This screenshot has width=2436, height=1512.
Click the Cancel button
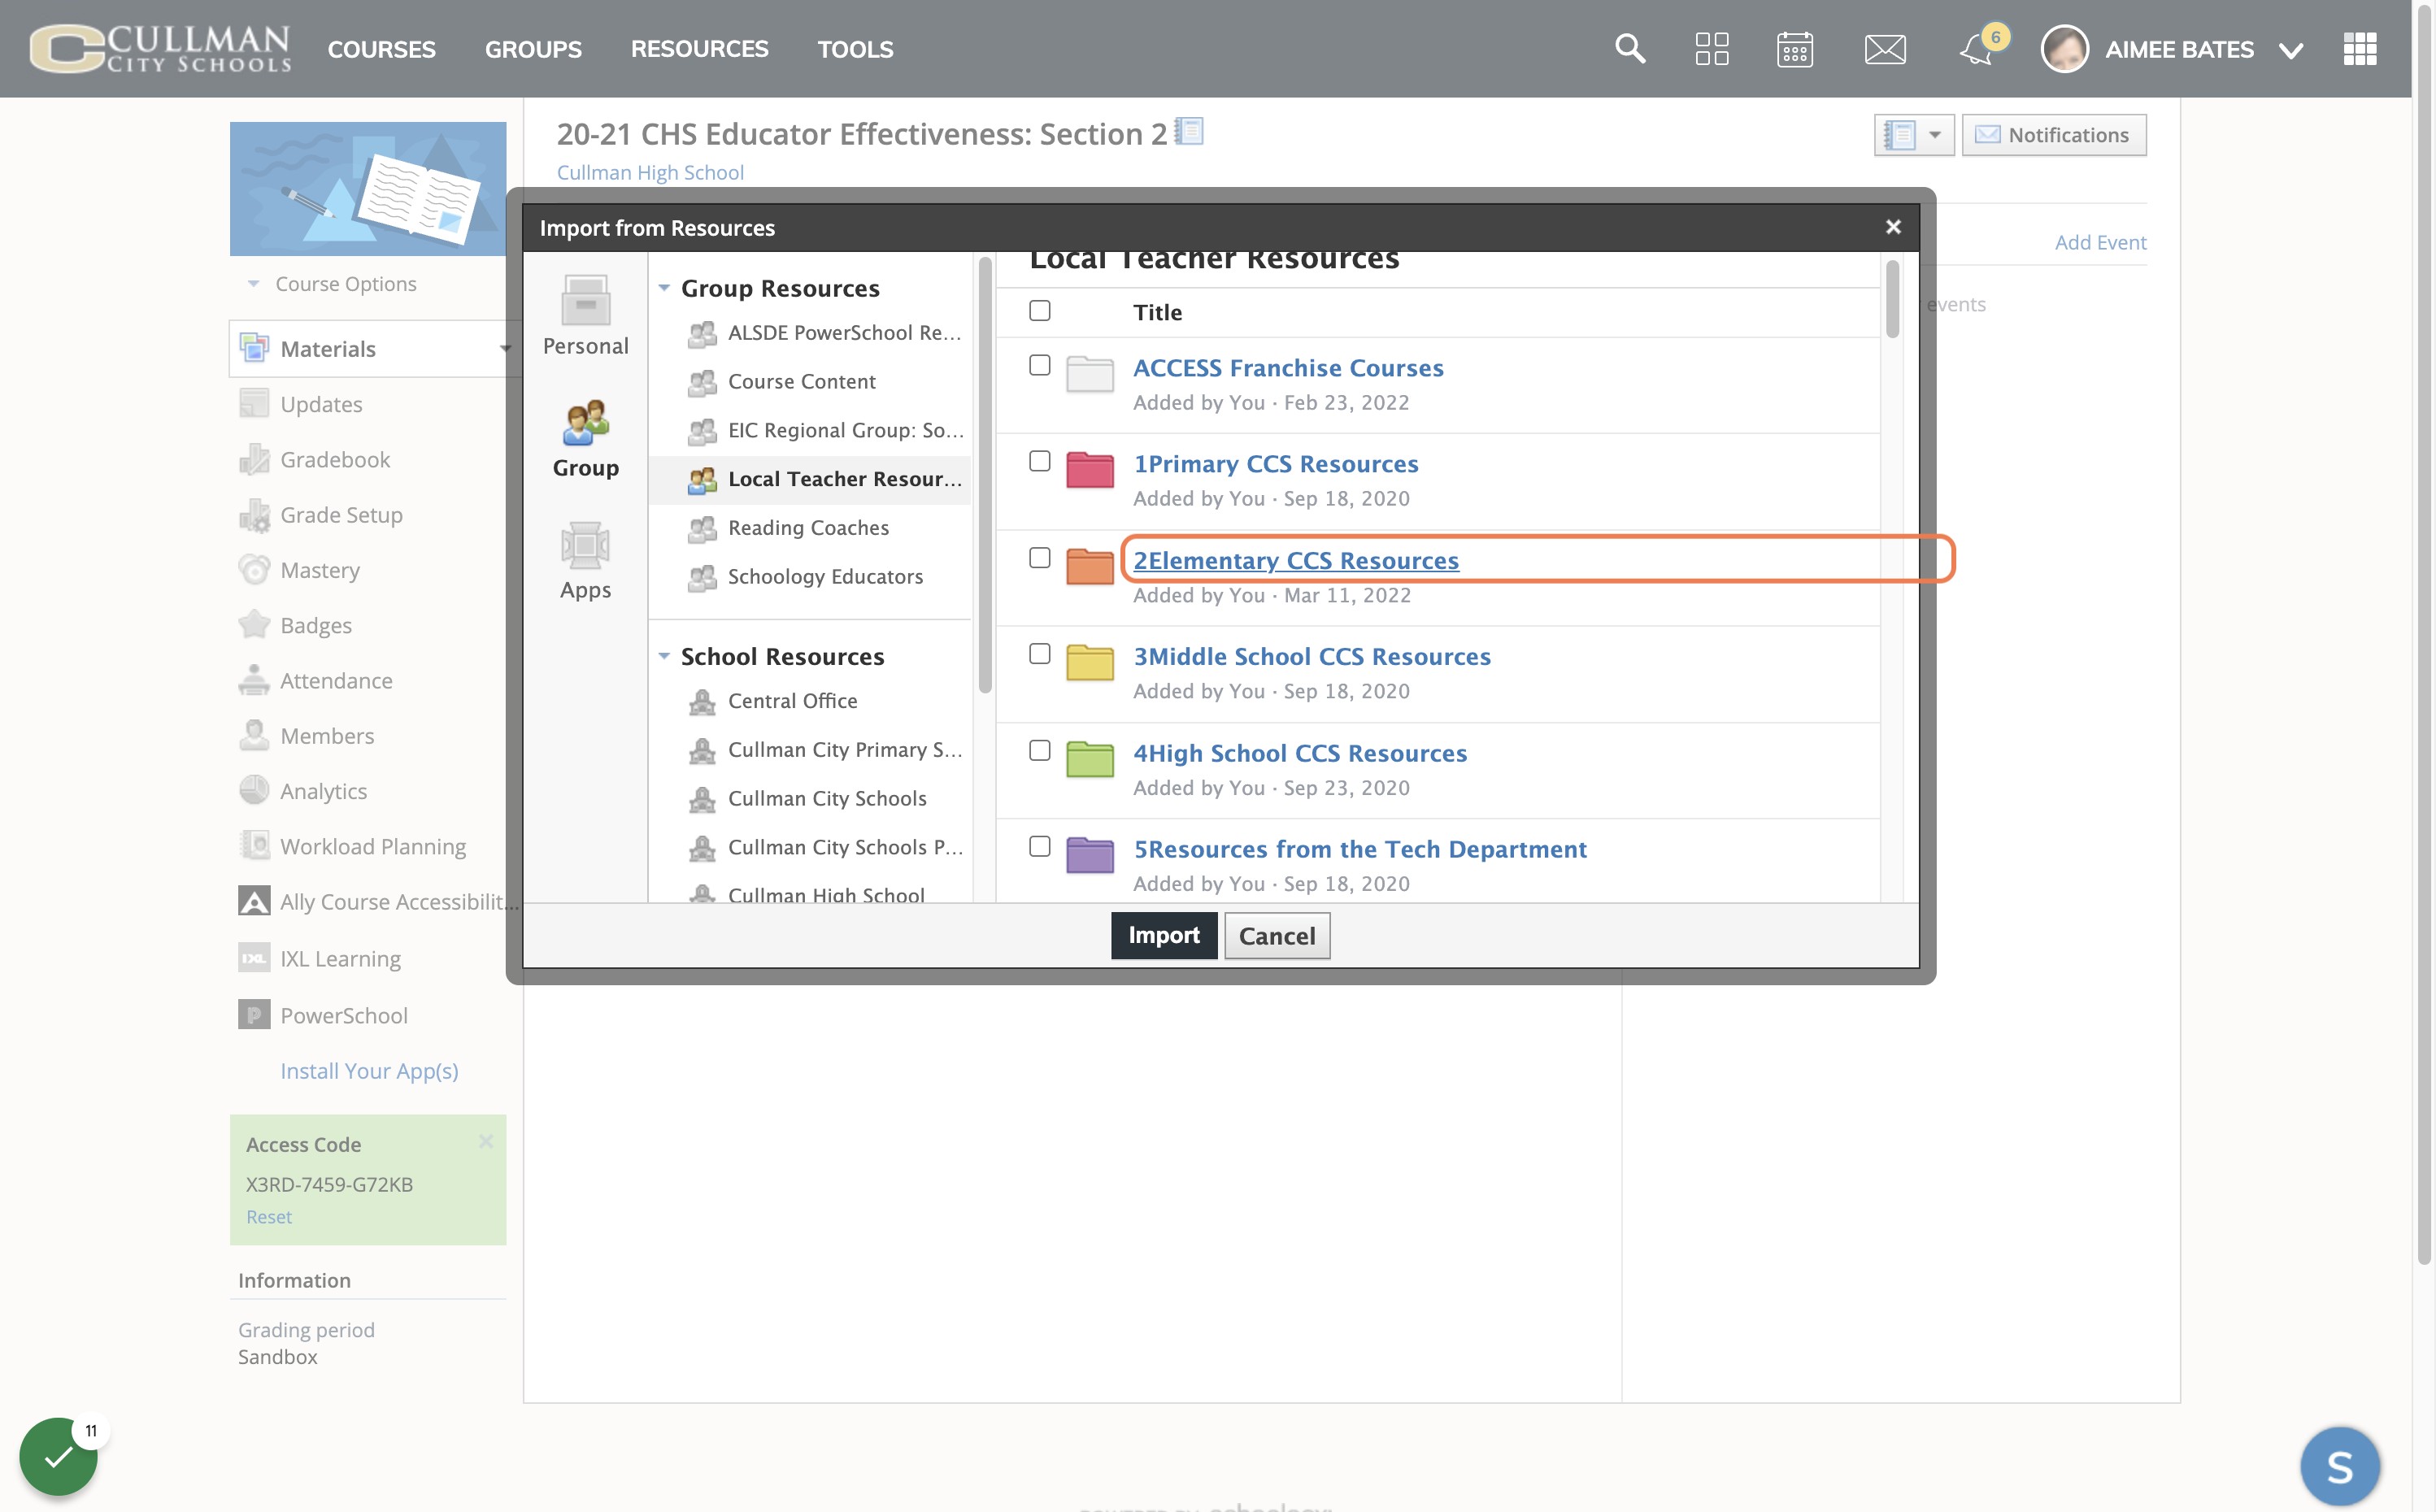click(1277, 936)
